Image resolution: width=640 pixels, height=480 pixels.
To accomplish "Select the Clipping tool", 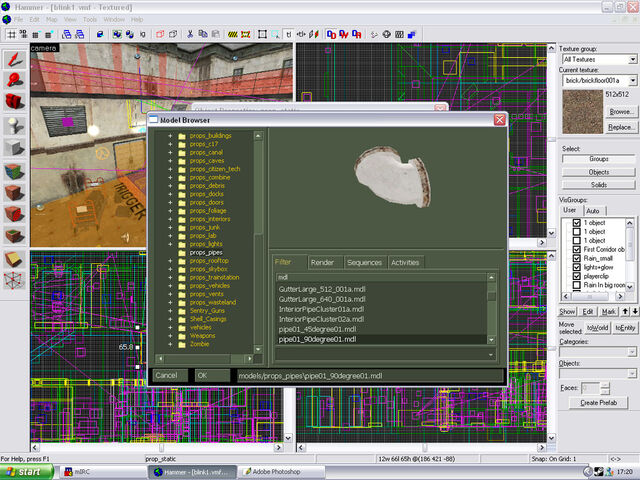I will click(x=15, y=259).
